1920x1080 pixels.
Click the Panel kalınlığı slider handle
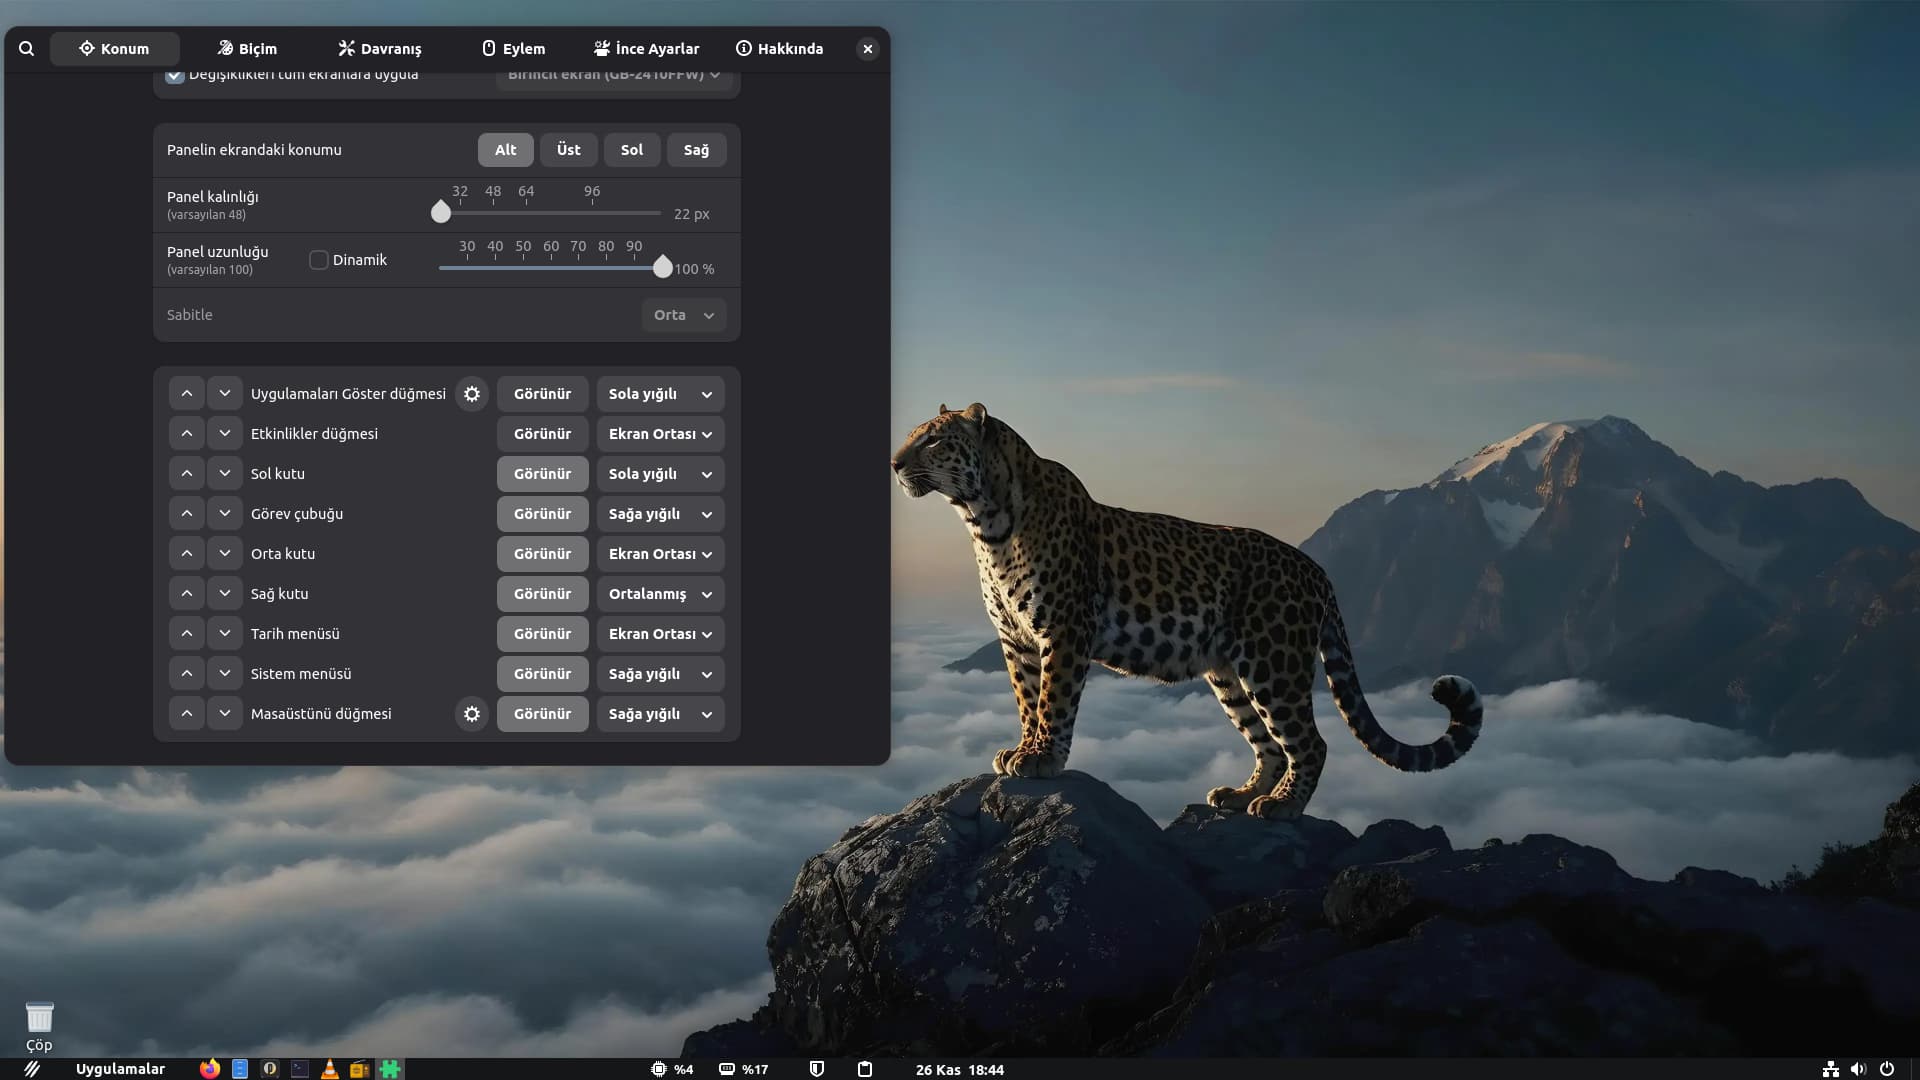coord(441,212)
